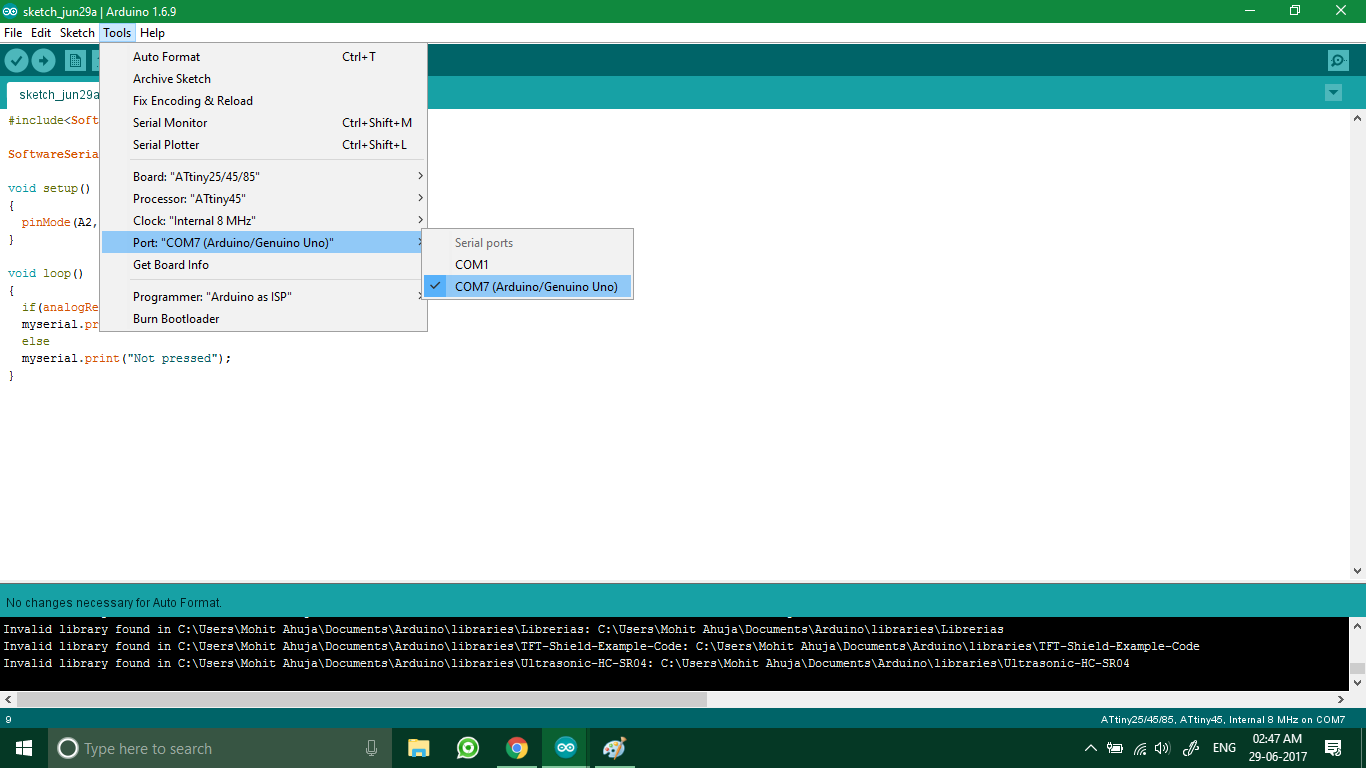Open the Edit menu

[41, 33]
